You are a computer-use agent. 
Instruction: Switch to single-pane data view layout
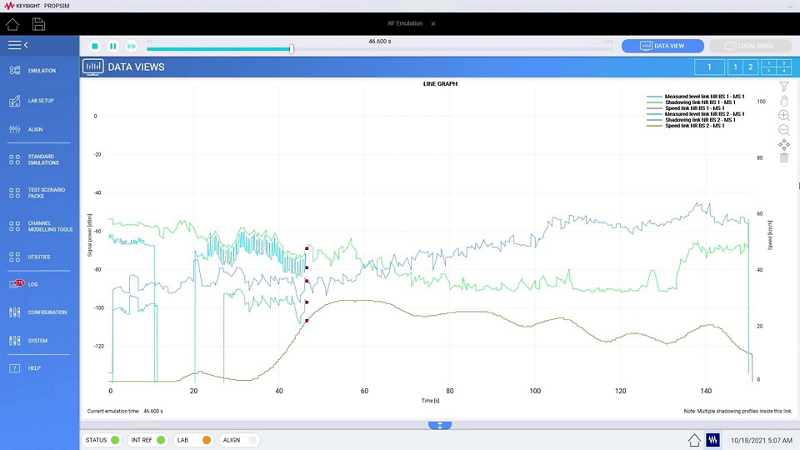709,67
